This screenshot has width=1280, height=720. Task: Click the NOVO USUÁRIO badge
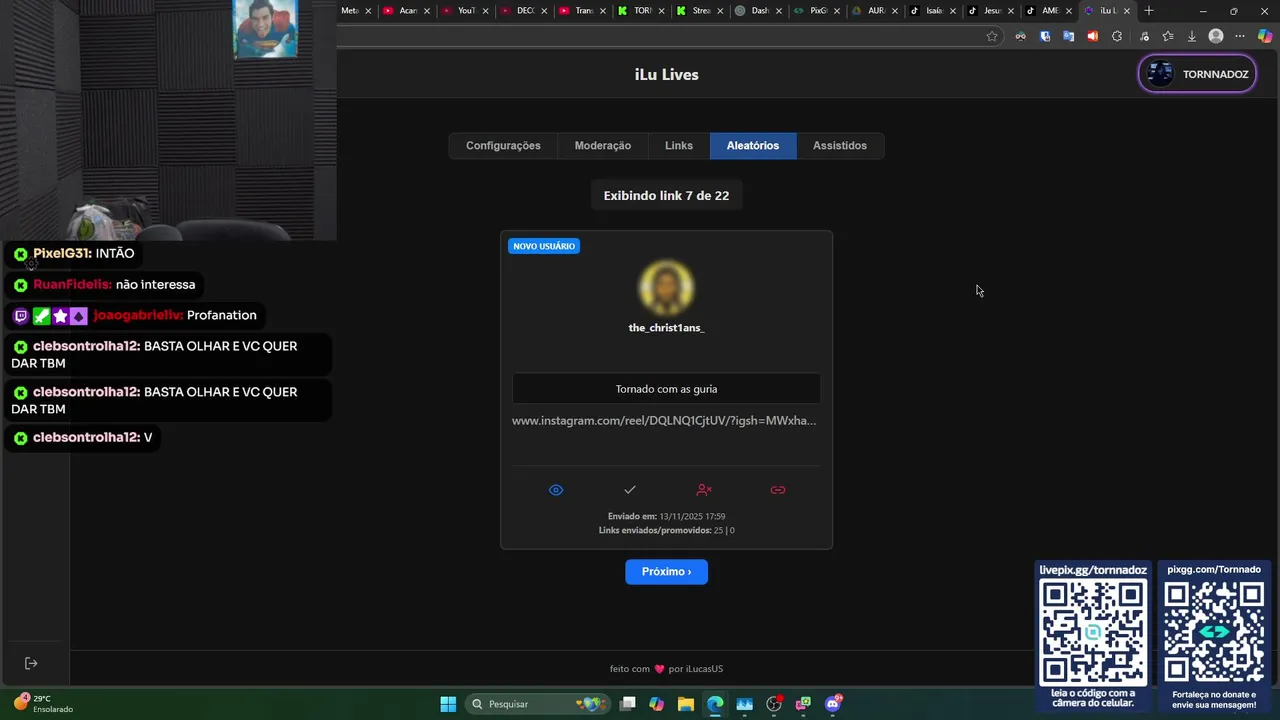click(544, 246)
